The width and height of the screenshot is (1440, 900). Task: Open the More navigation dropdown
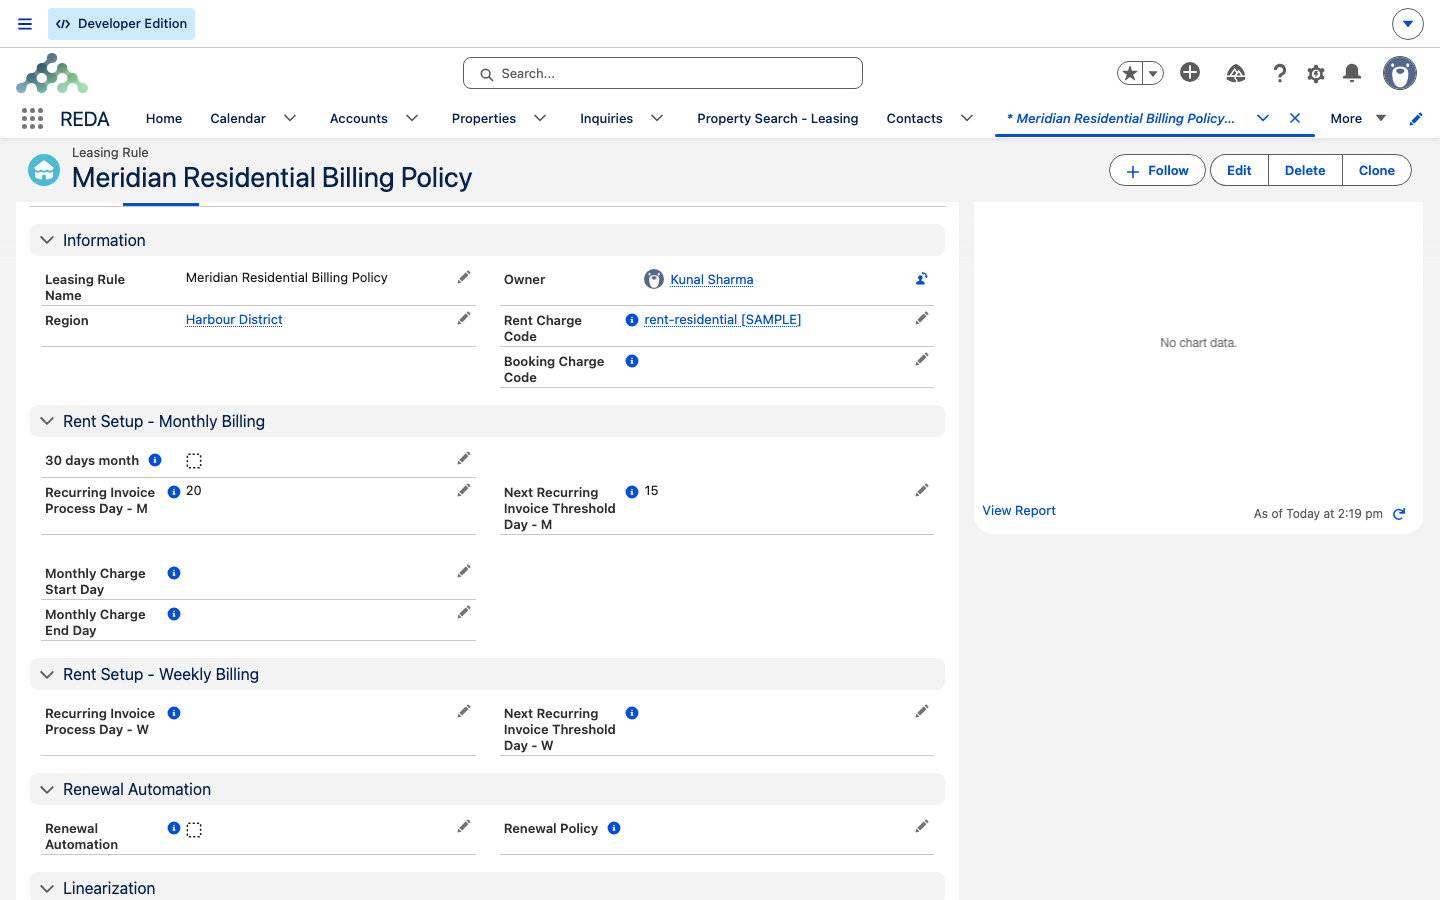[1358, 118]
